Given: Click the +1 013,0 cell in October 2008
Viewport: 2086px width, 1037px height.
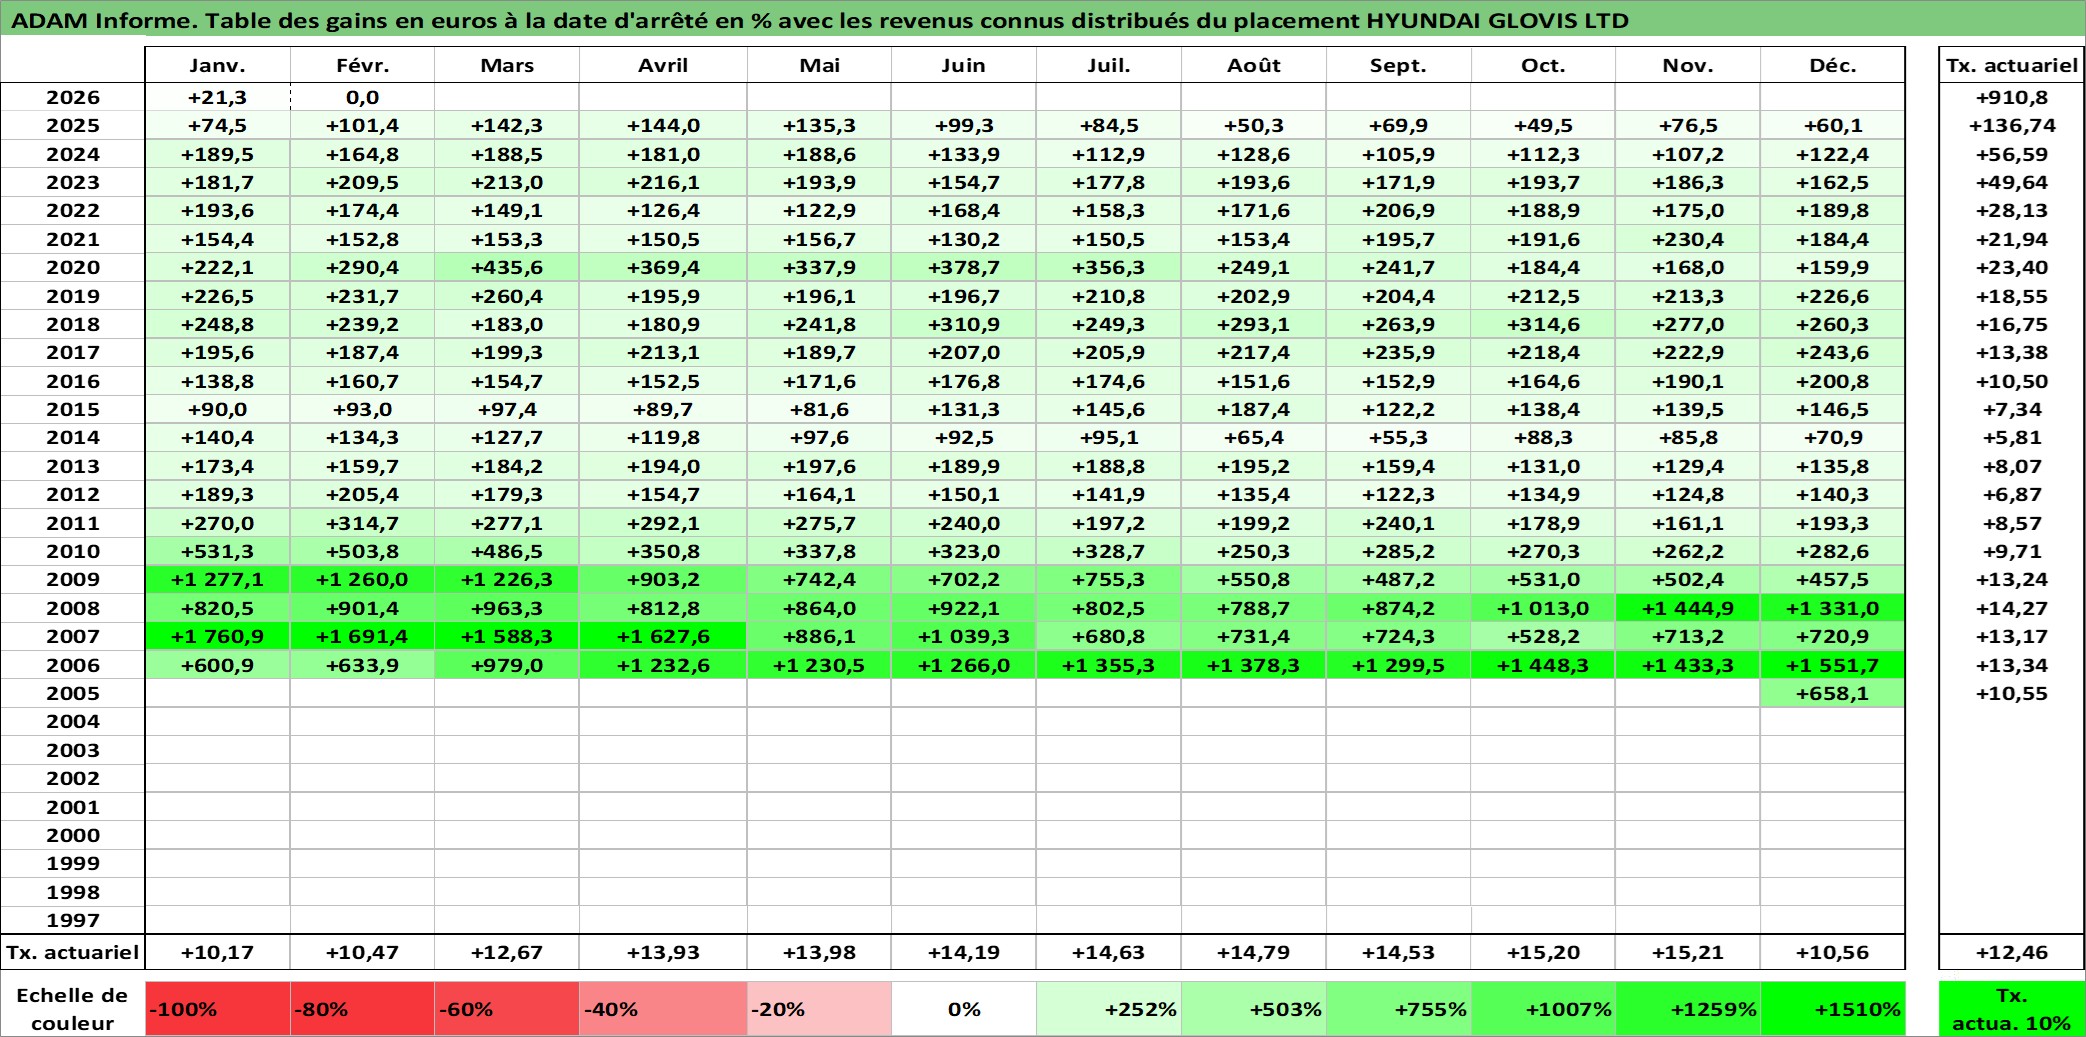Looking at the screenshot, I should point(1543,608).
